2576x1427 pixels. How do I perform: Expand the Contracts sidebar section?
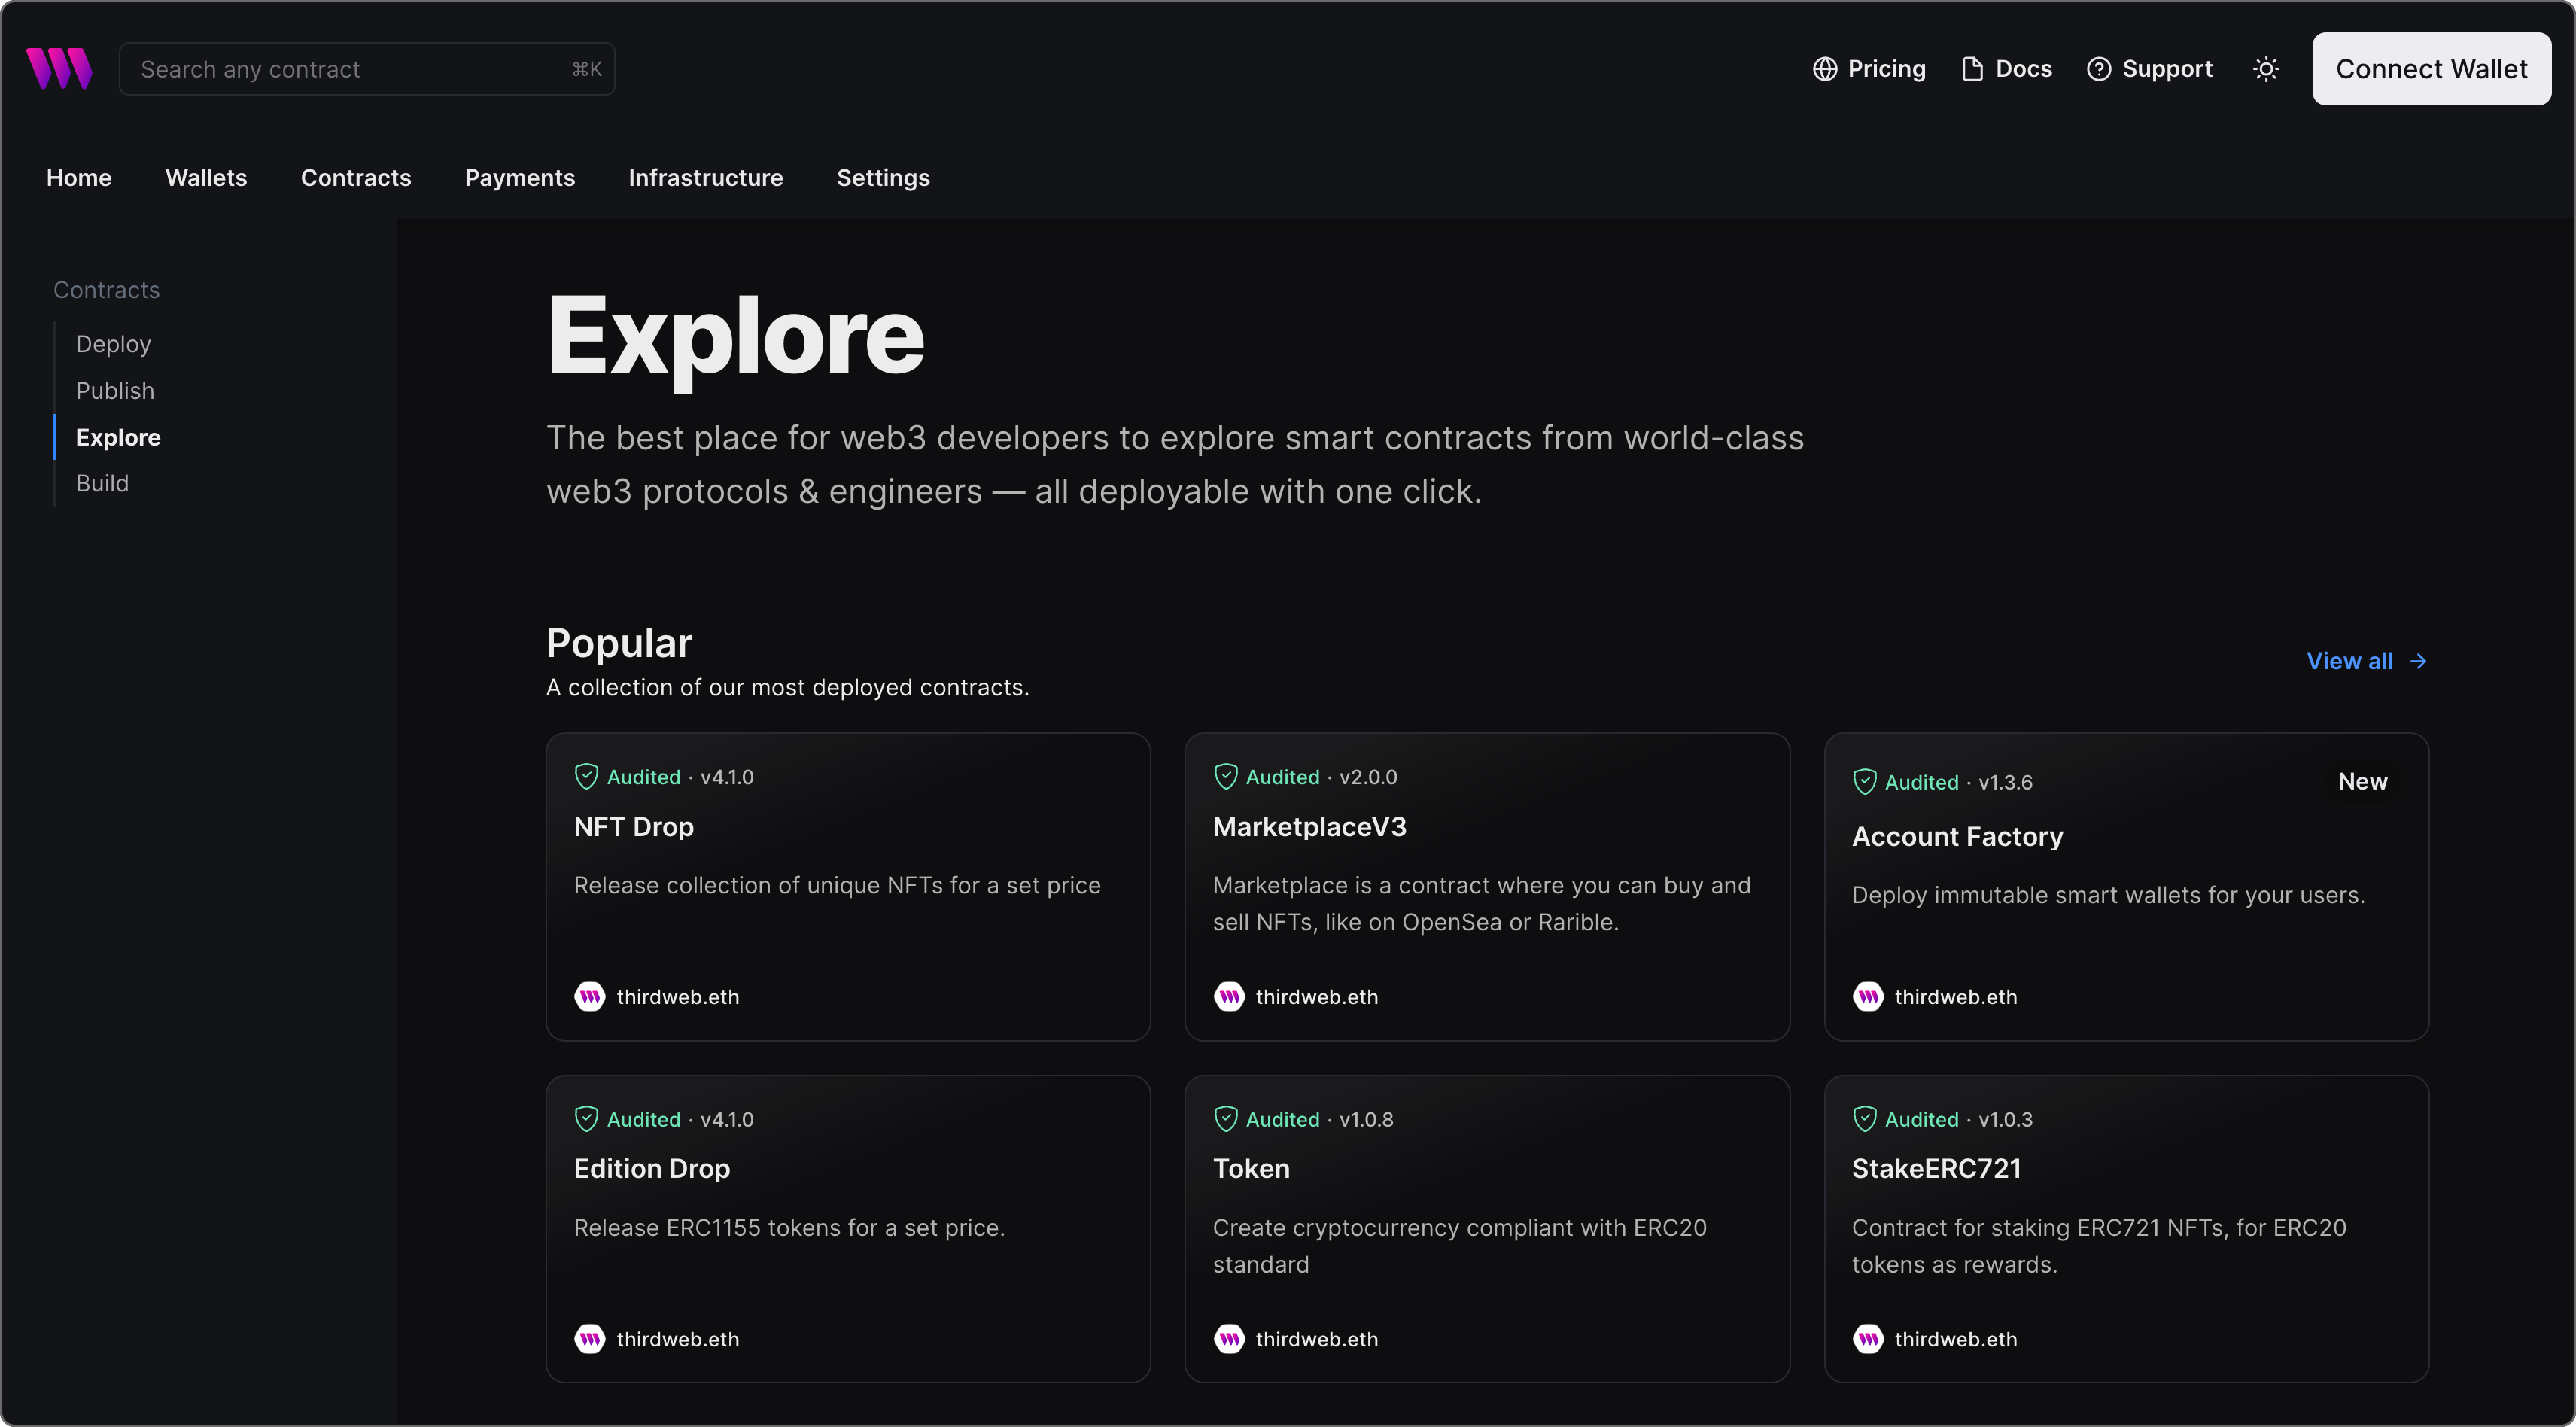click(105, 288)
